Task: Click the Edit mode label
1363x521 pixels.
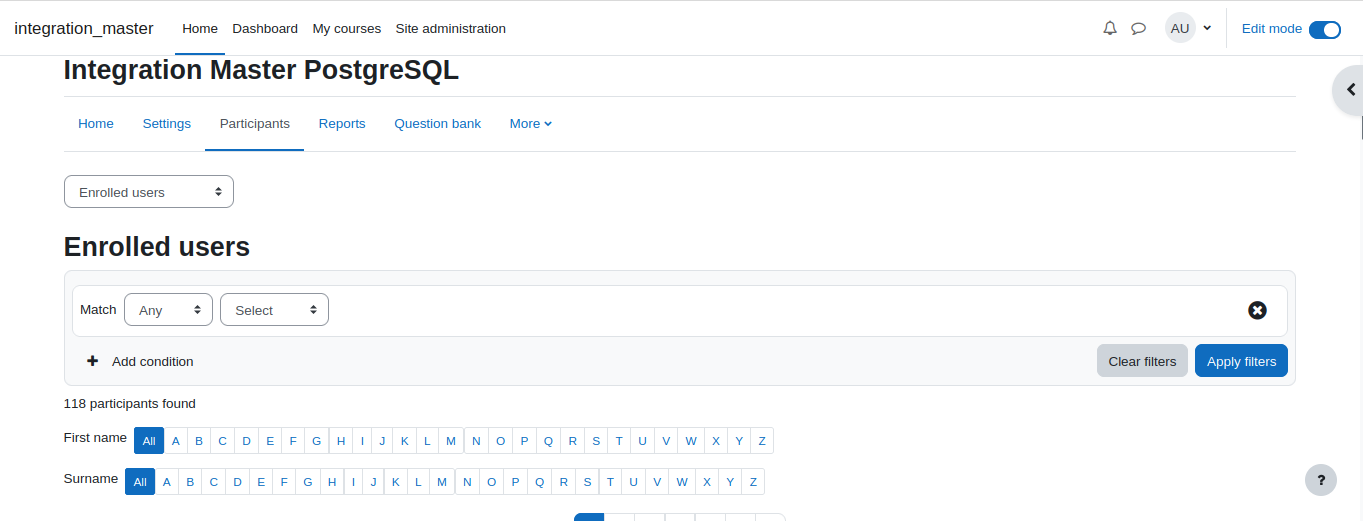Action: click(1272, 29)
